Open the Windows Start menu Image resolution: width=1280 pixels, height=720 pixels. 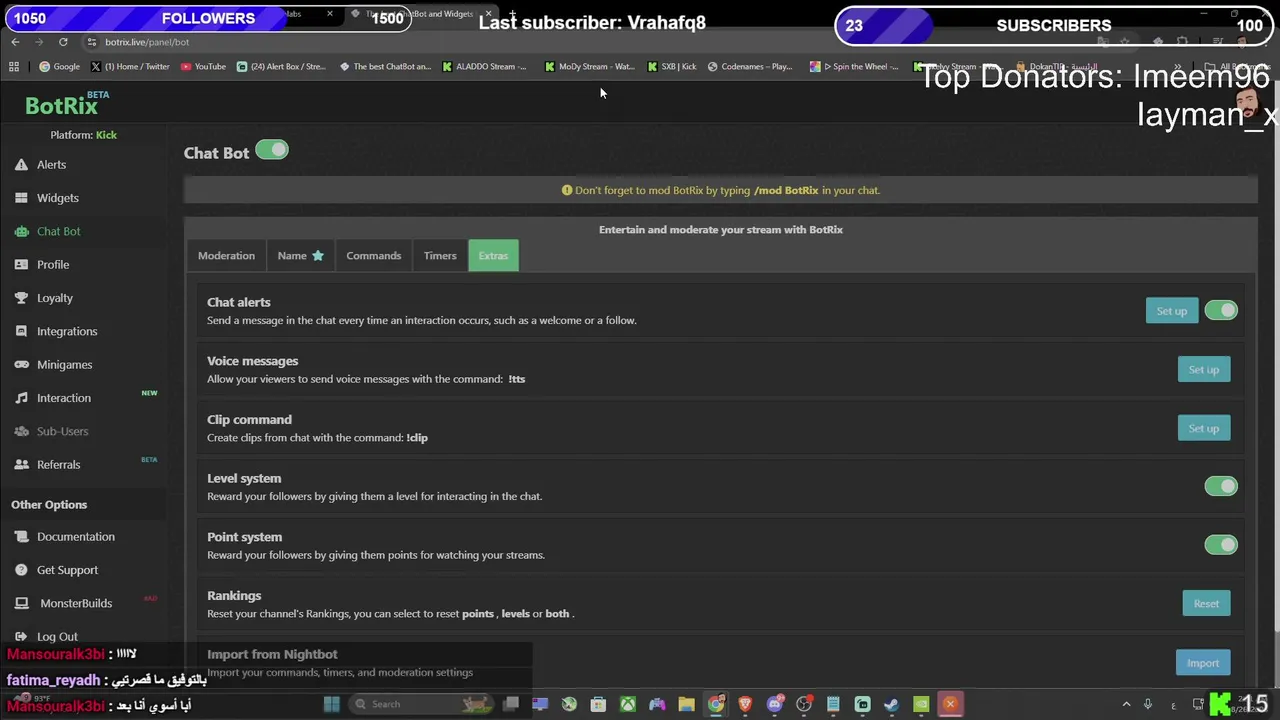[332, 704]
